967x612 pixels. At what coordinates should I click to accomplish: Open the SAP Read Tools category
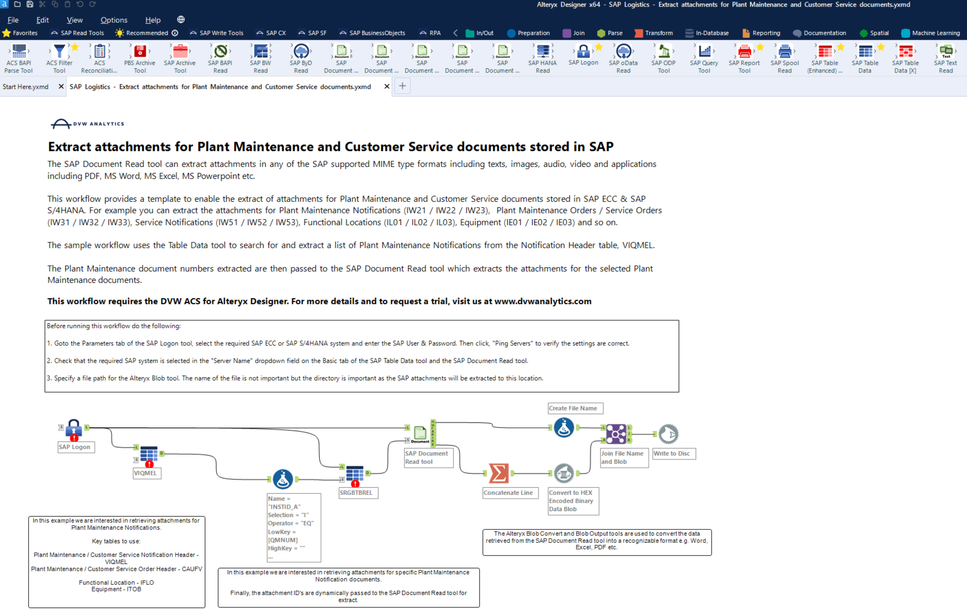click(78, 33)
